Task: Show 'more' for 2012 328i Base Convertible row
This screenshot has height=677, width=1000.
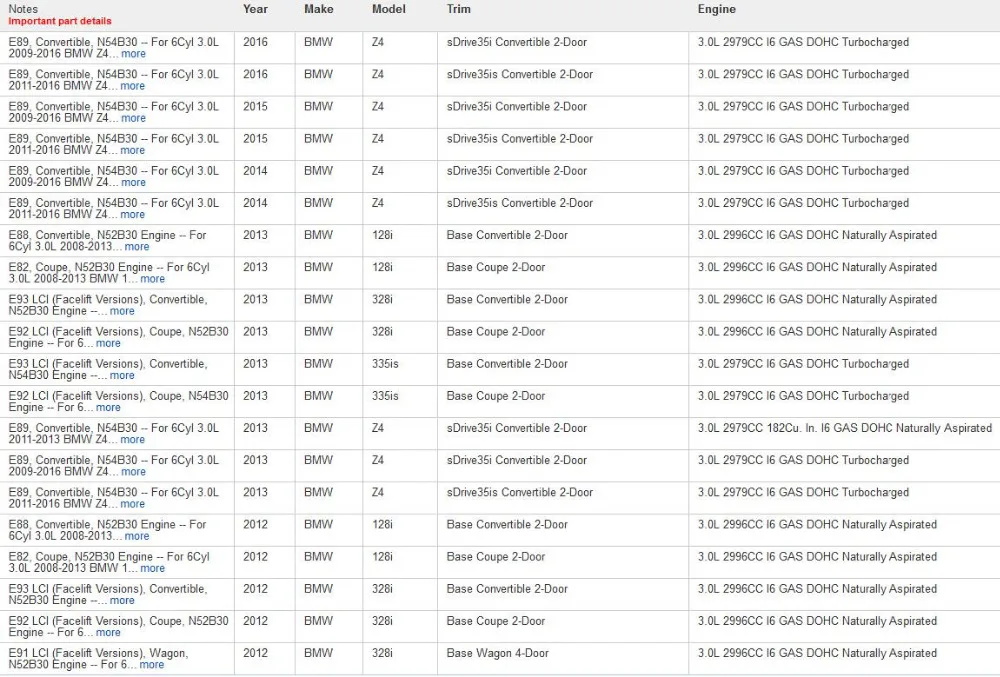Action: (122, 601)
